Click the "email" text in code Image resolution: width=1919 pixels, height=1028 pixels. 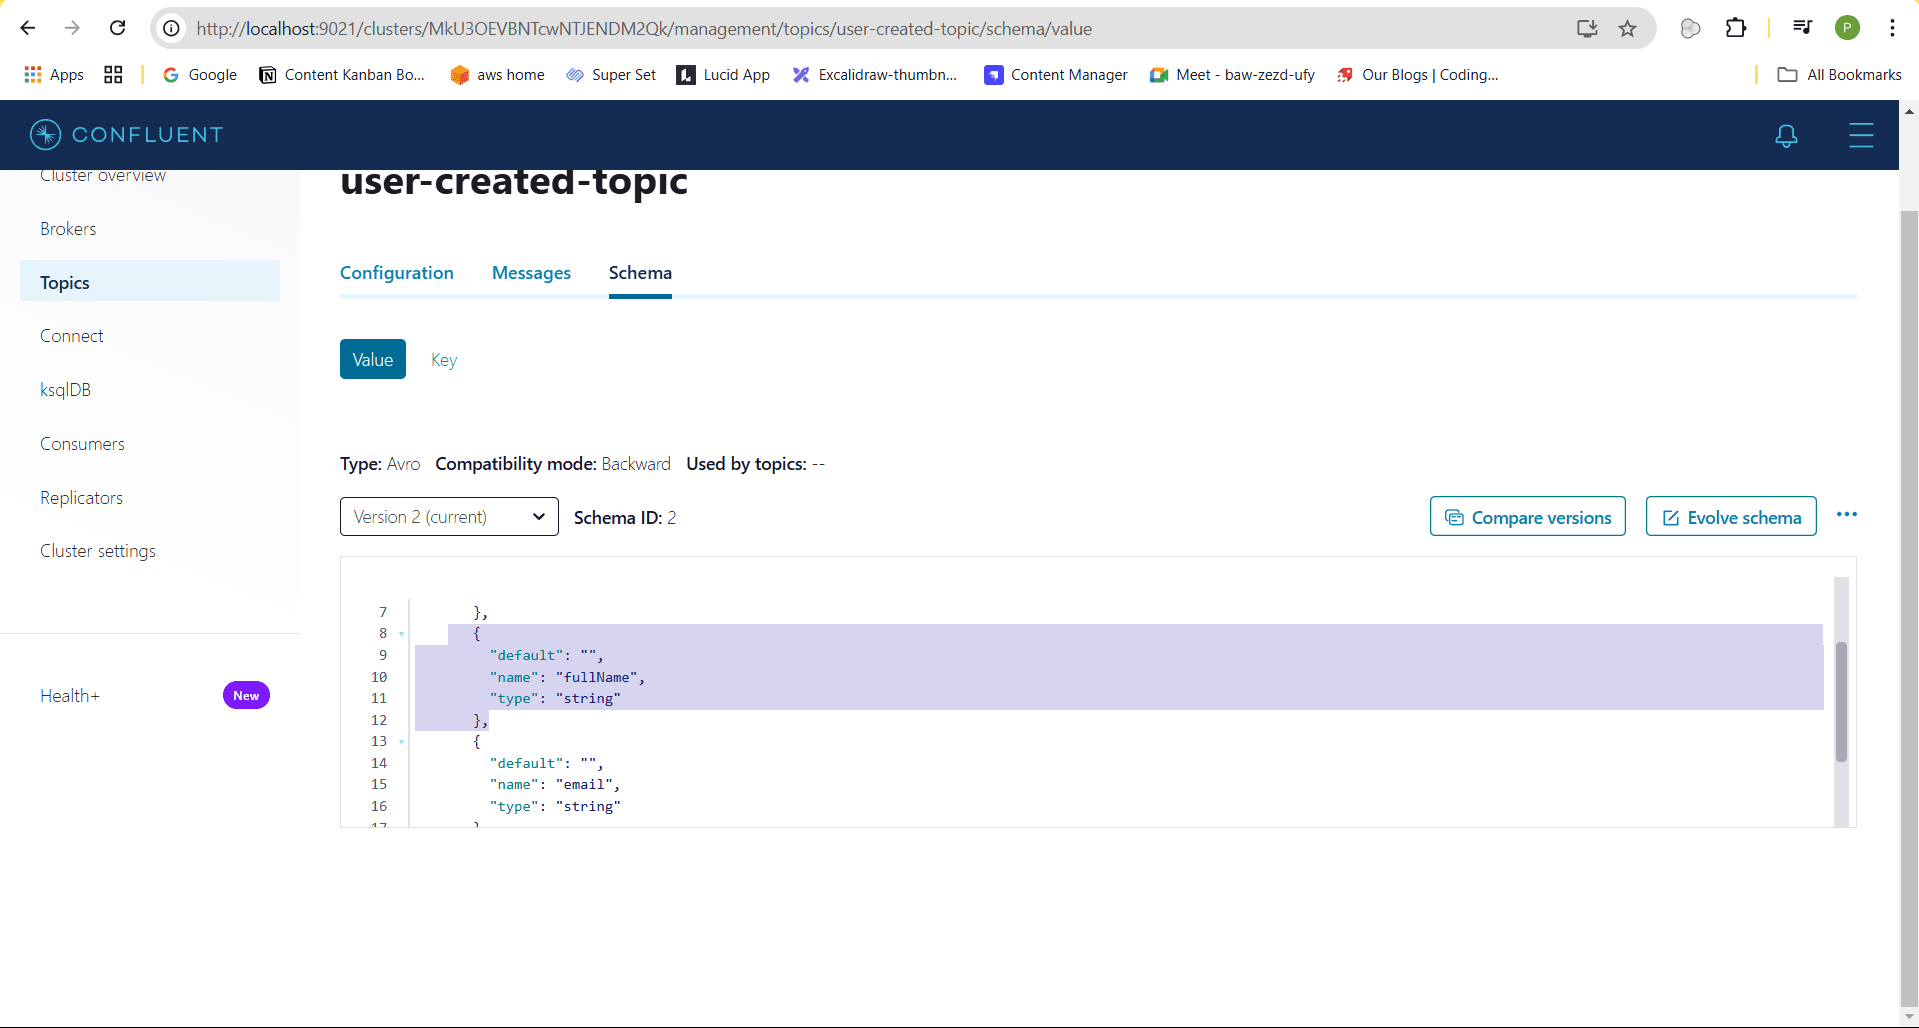coord(584,785)
